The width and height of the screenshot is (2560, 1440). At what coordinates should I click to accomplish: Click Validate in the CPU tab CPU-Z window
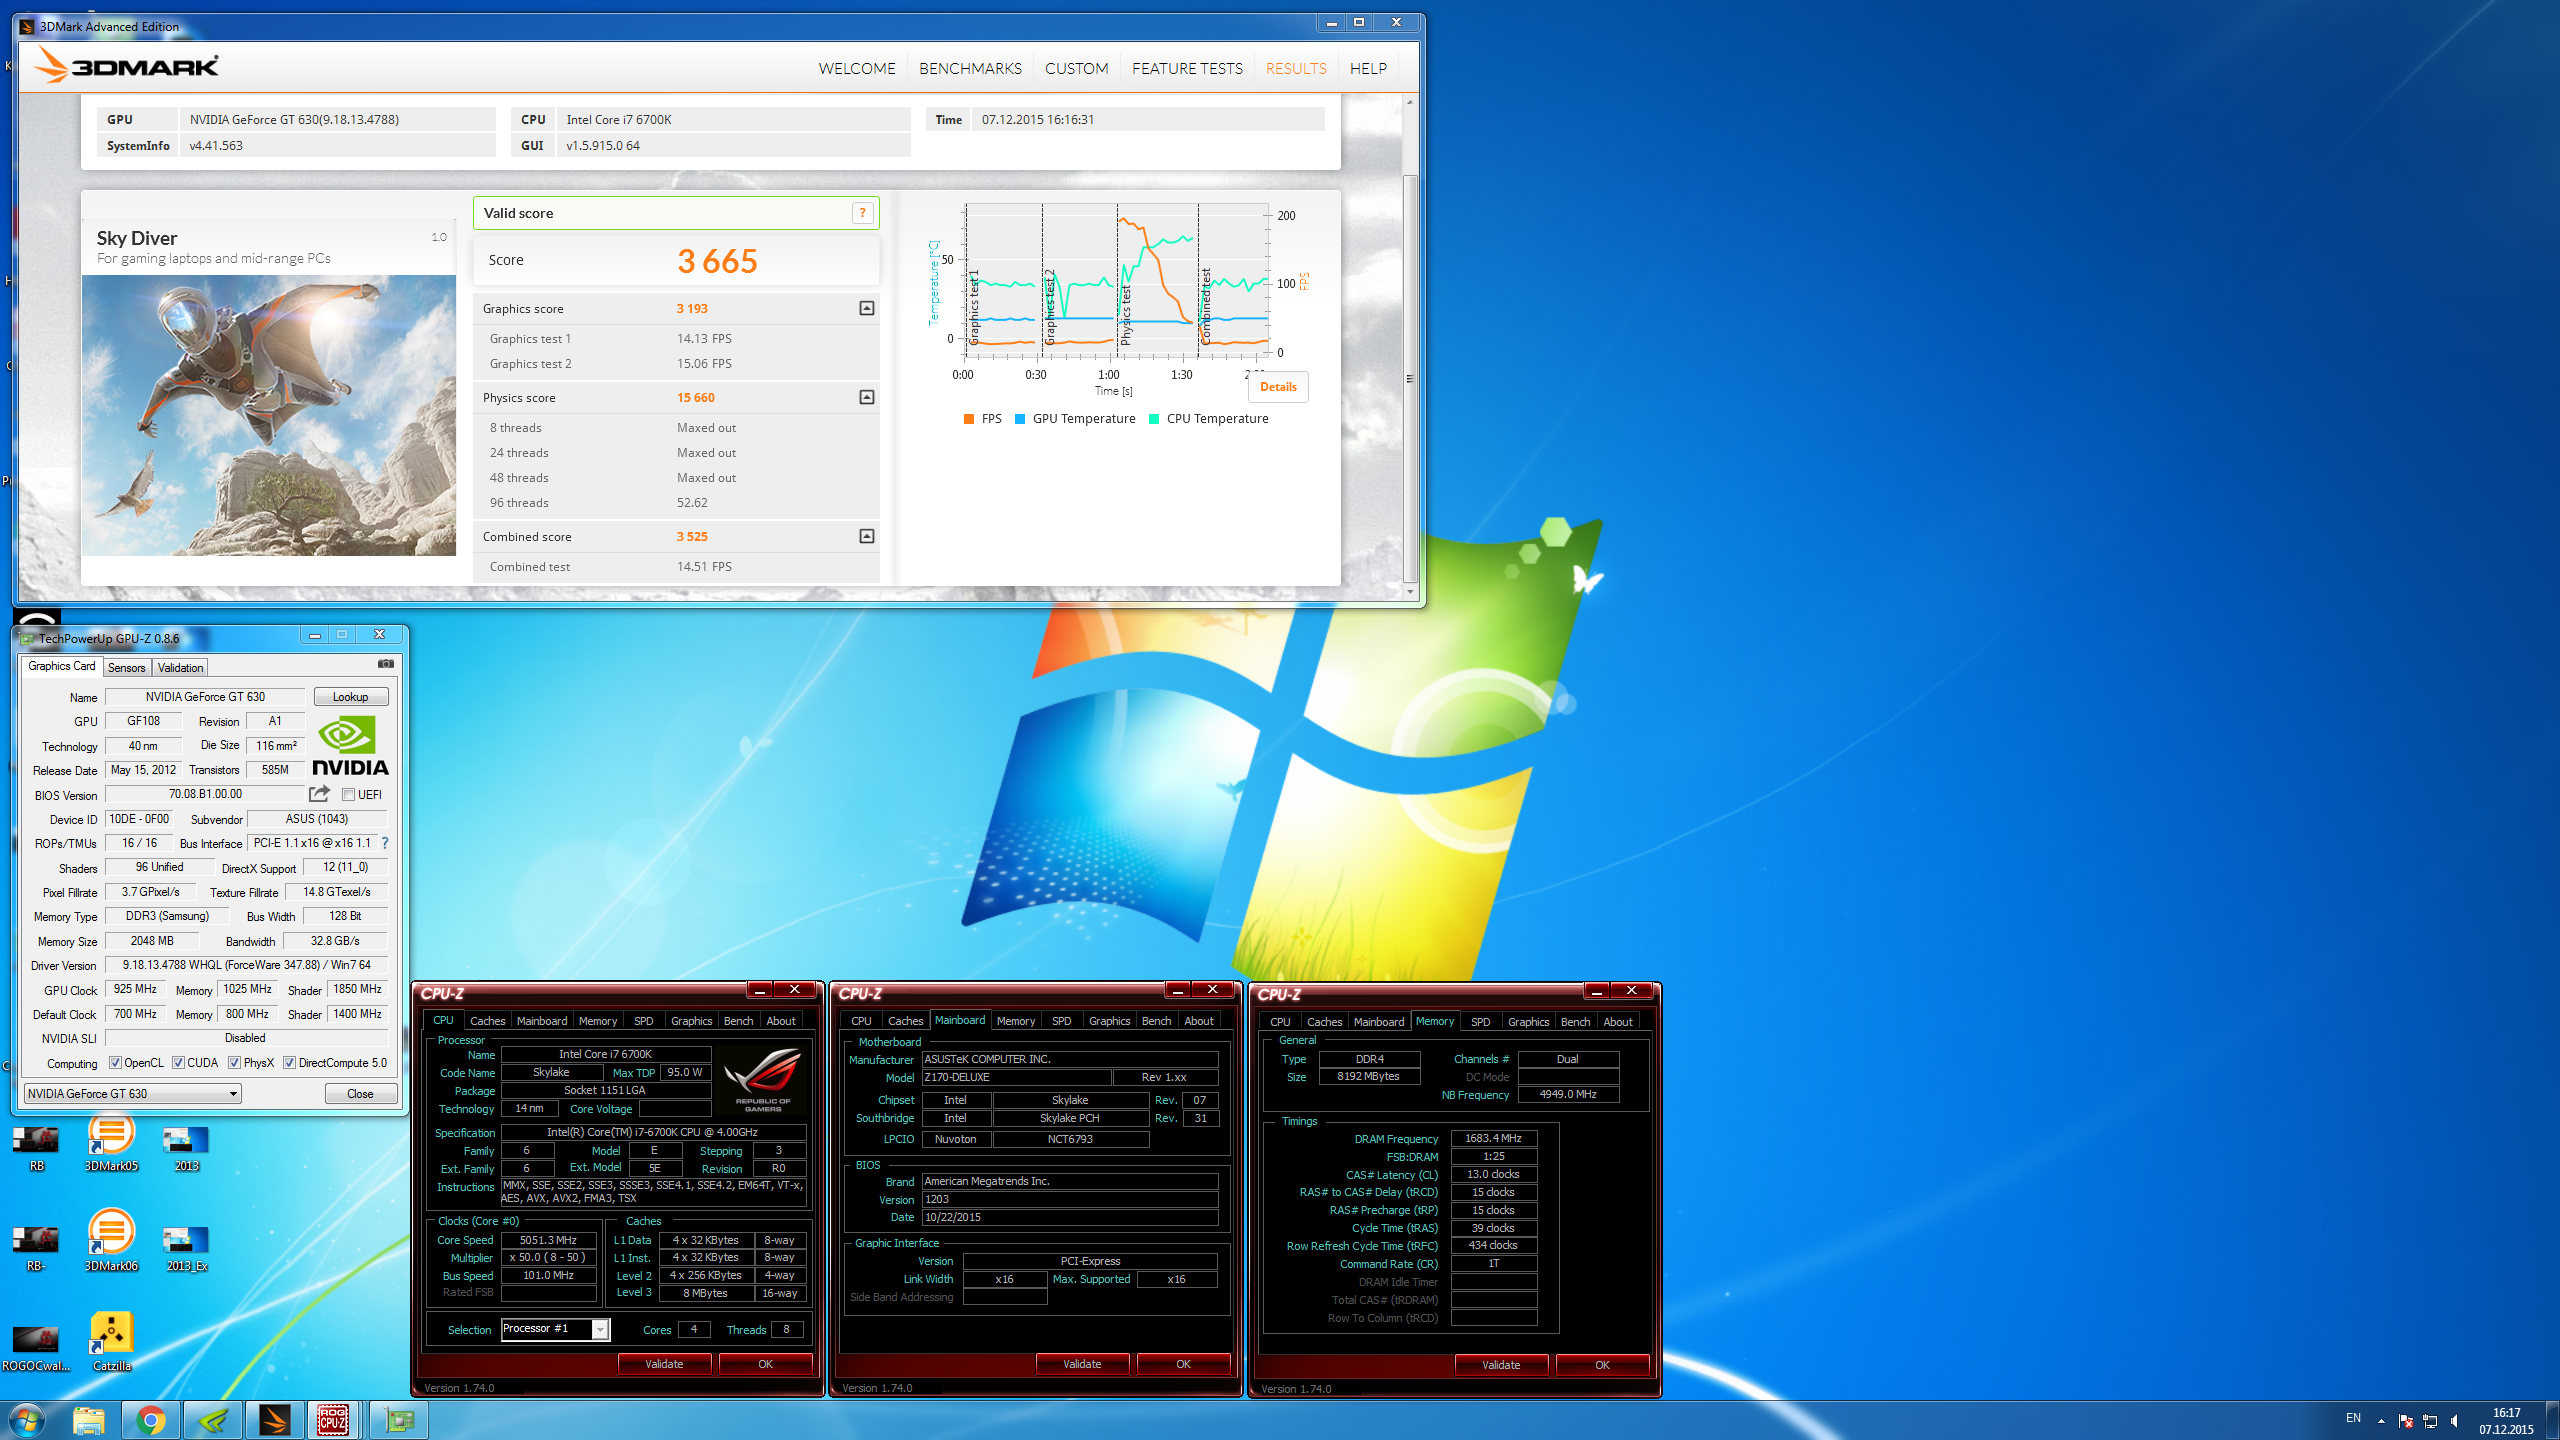pos(664,1364)
